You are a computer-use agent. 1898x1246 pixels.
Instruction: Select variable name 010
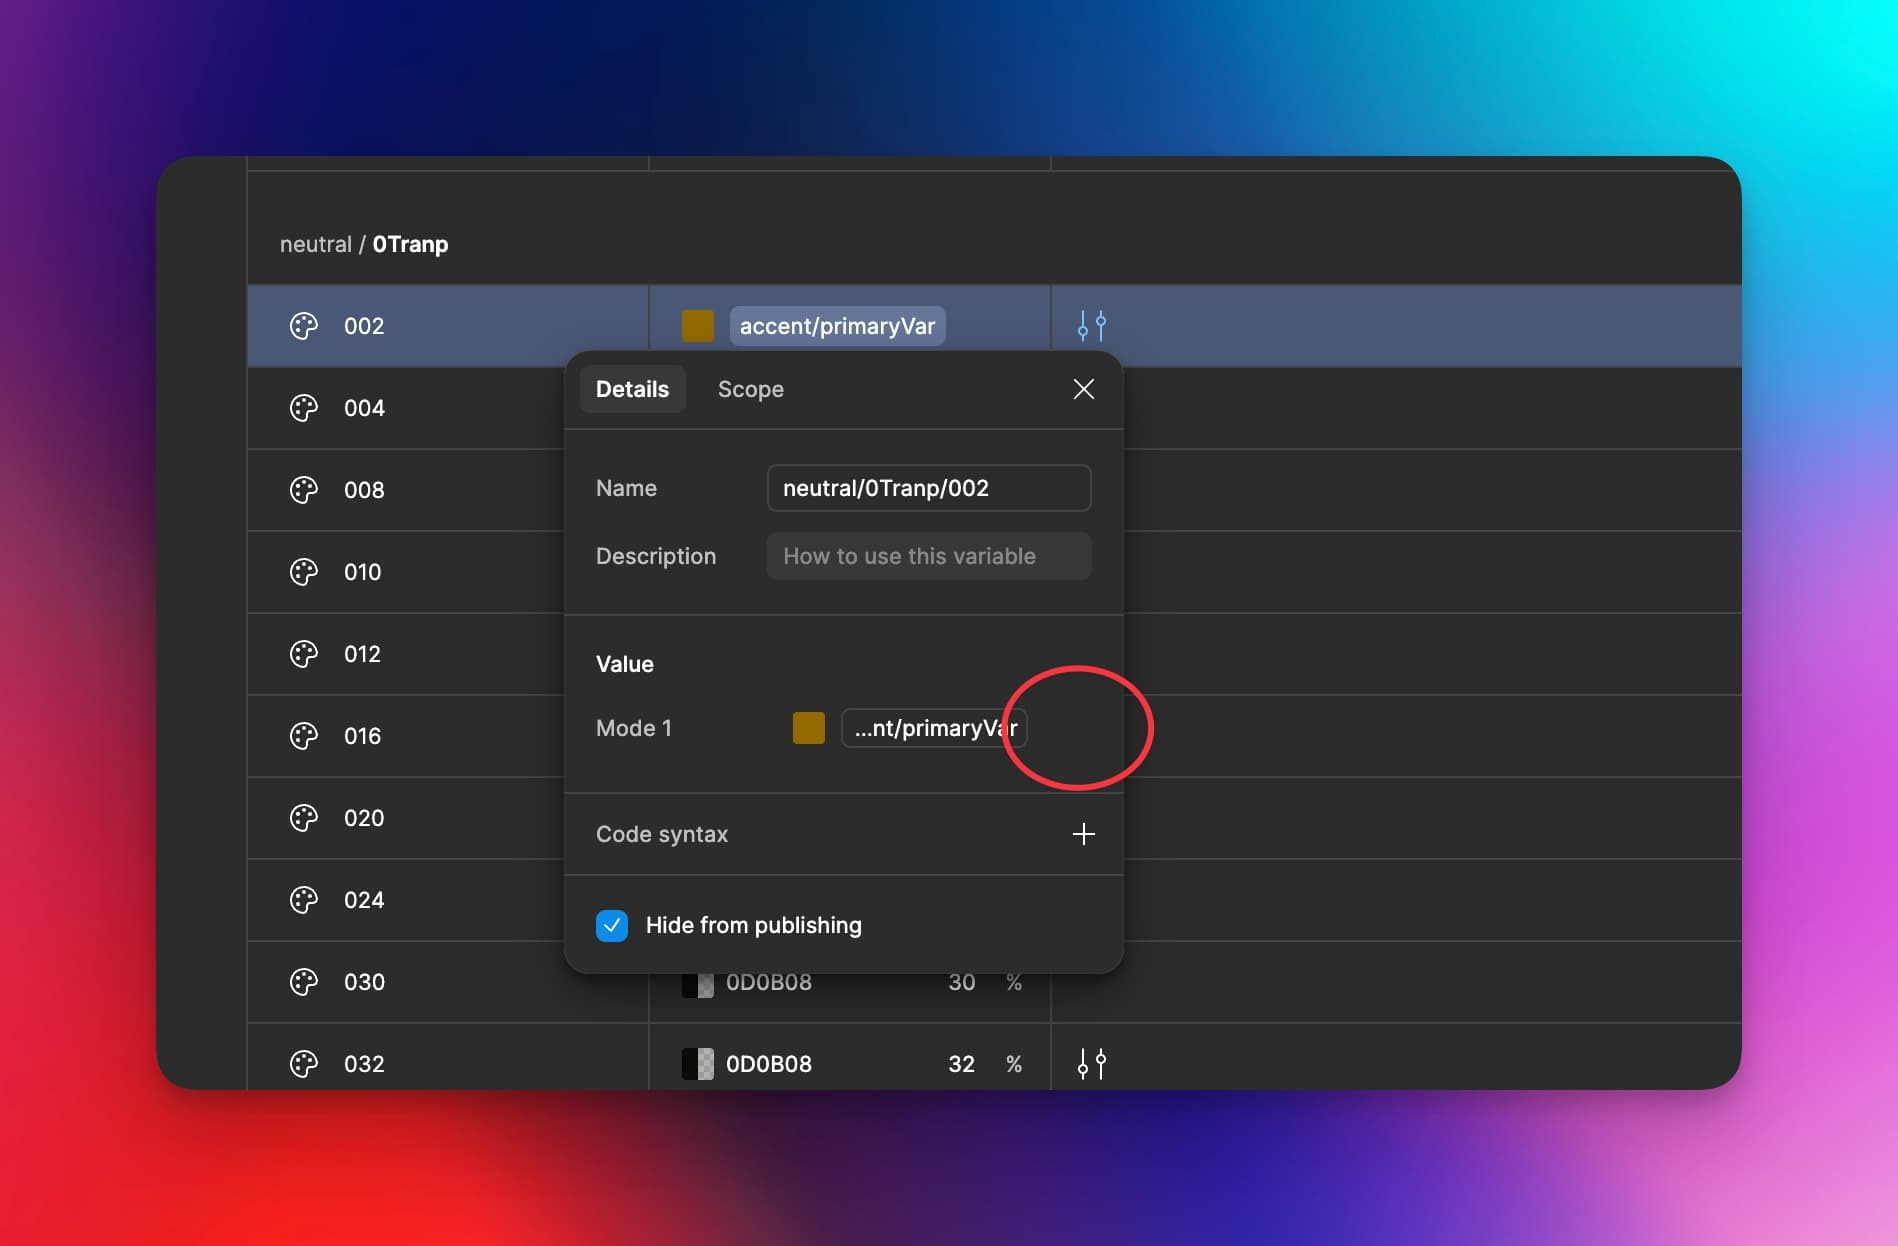(363, 572)
